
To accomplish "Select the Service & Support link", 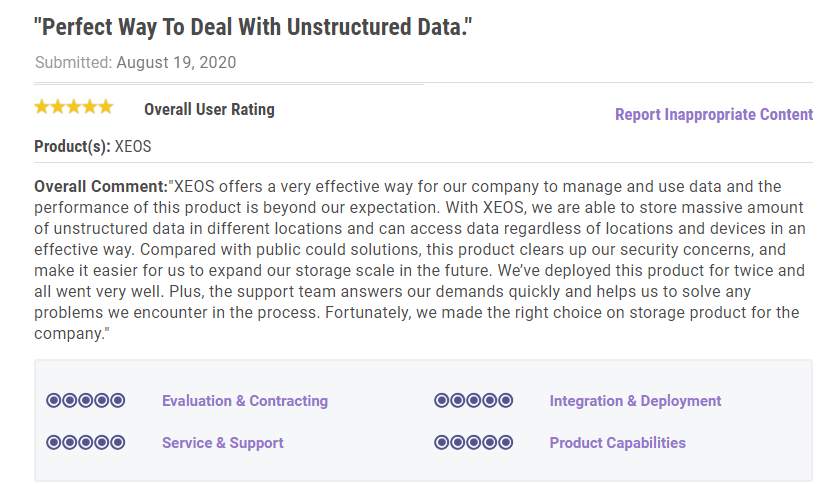I will point(222,443).
